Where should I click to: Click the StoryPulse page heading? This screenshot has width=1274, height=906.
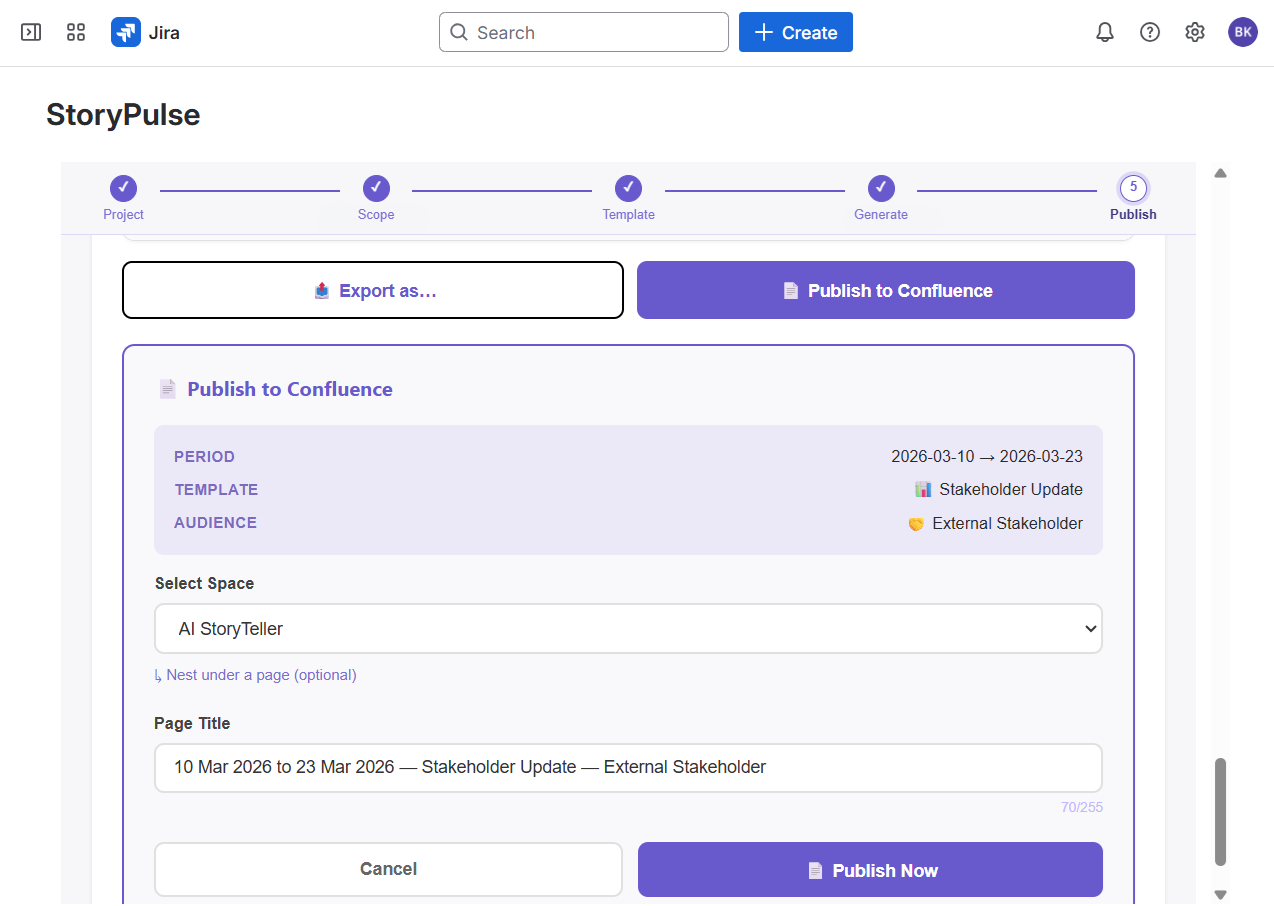point(123,115)
